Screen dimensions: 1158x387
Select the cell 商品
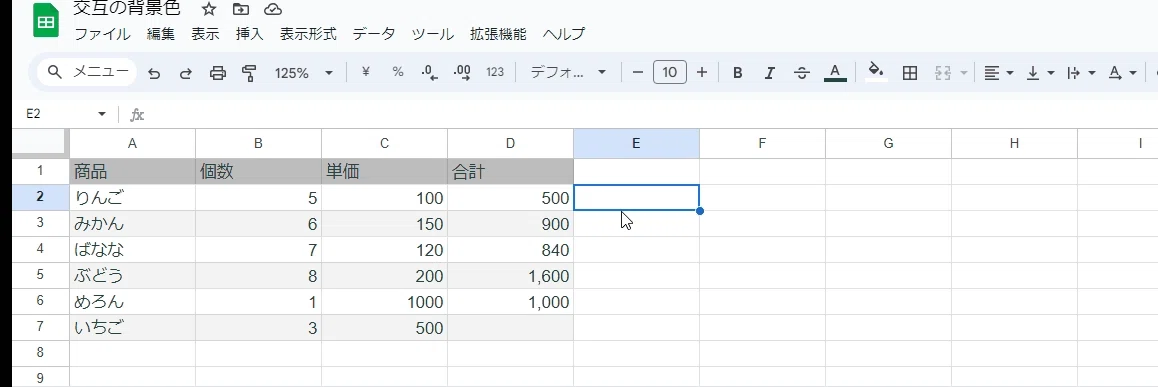(x=133, y=171)
